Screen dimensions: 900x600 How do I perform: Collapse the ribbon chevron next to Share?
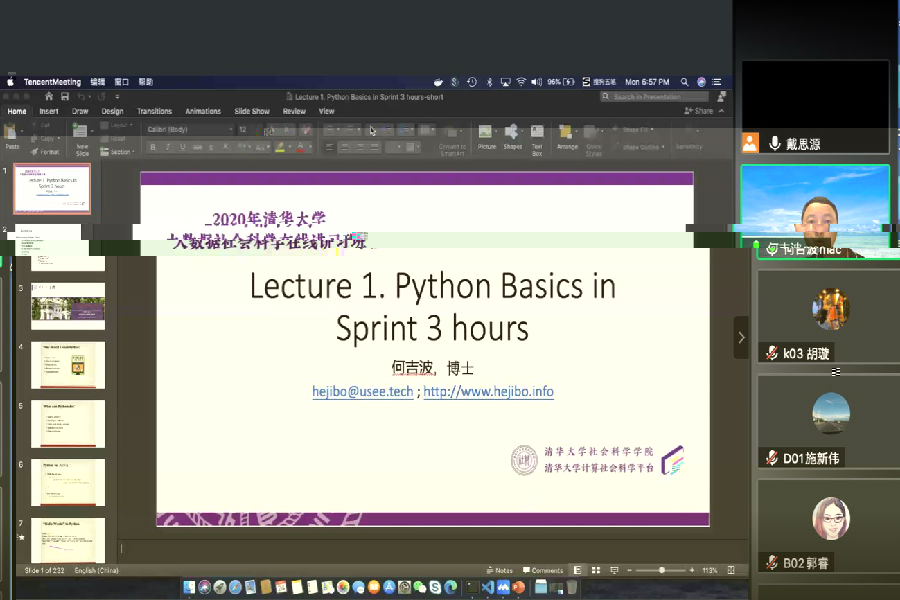[x=721, y=111]
